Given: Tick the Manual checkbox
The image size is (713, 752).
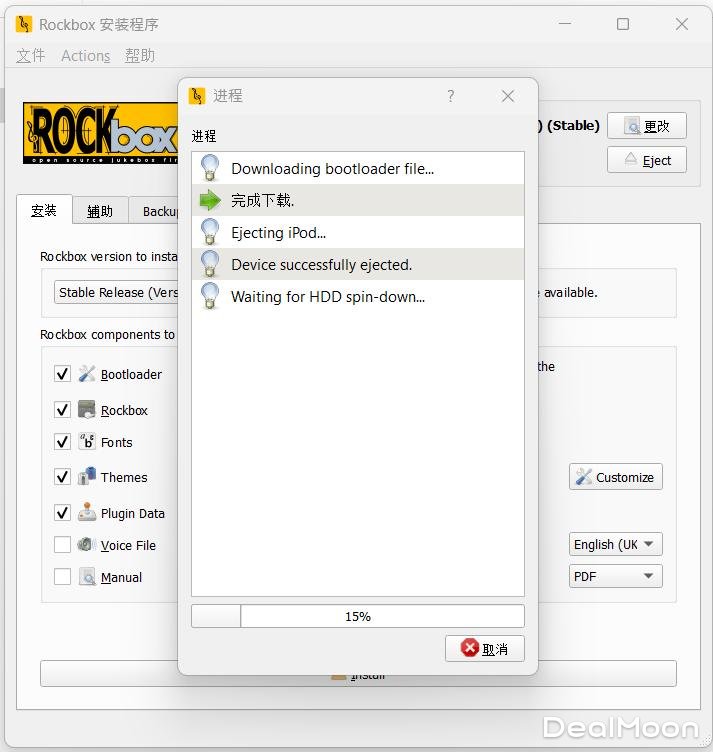Looking at the screenshot, I should click(62, 577).
